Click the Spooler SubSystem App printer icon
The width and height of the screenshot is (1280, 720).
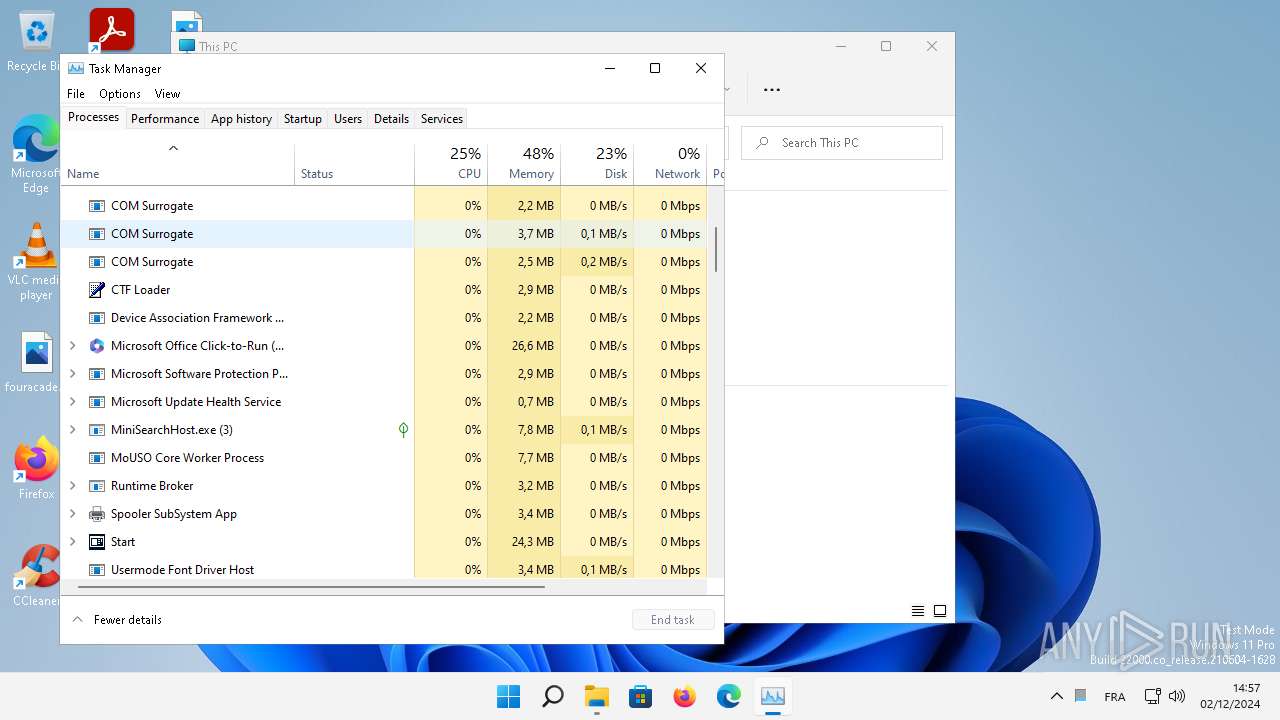[97, 514]
